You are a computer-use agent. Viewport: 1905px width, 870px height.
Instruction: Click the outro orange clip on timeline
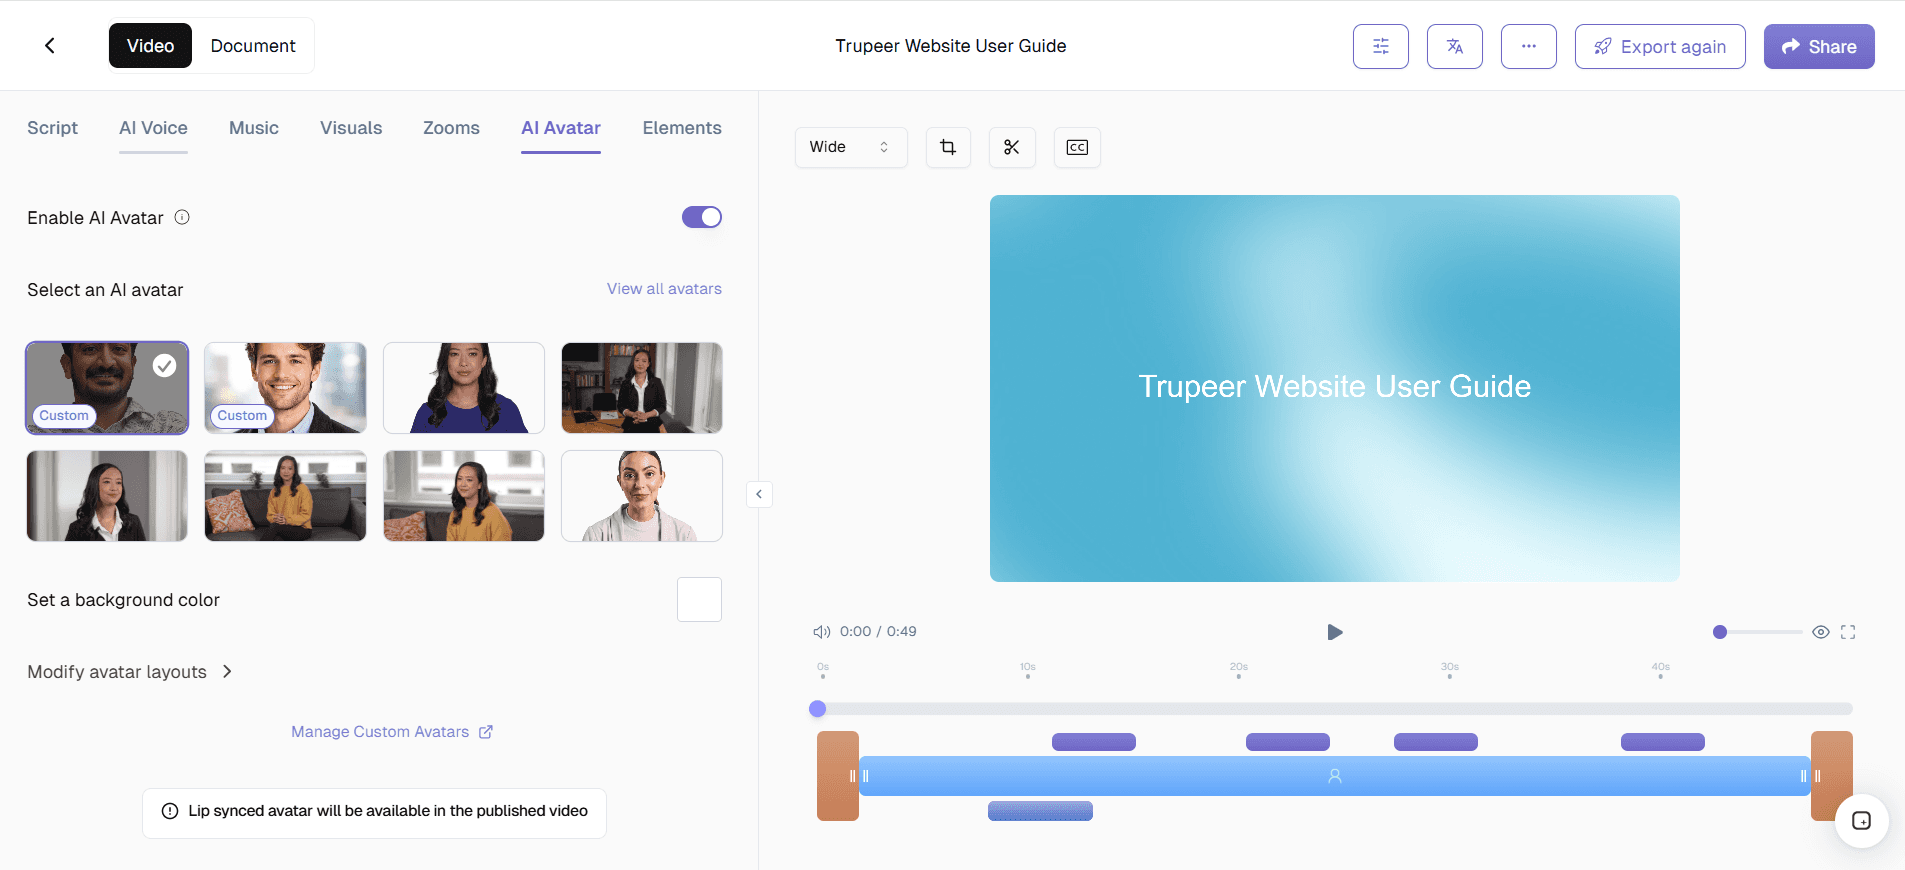pyautogui.click(x=1832, y=776)
